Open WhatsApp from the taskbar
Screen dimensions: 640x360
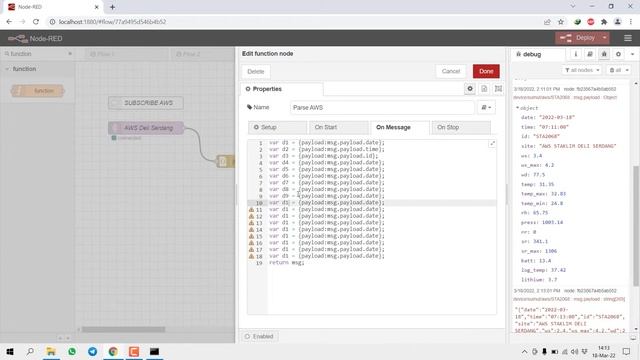pos(72,351)
